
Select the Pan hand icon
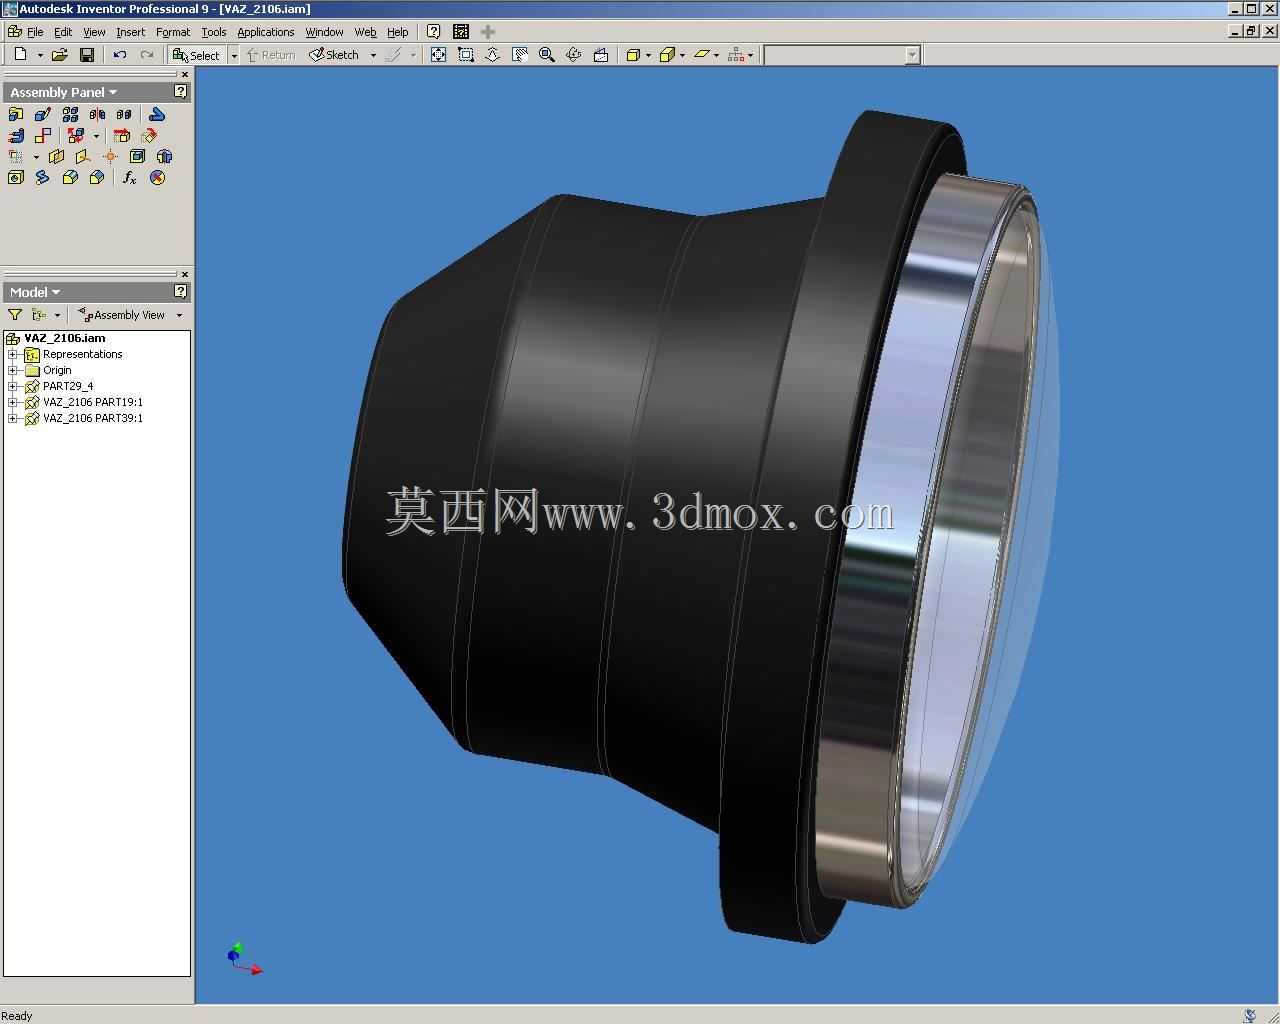tap(520, 55)
